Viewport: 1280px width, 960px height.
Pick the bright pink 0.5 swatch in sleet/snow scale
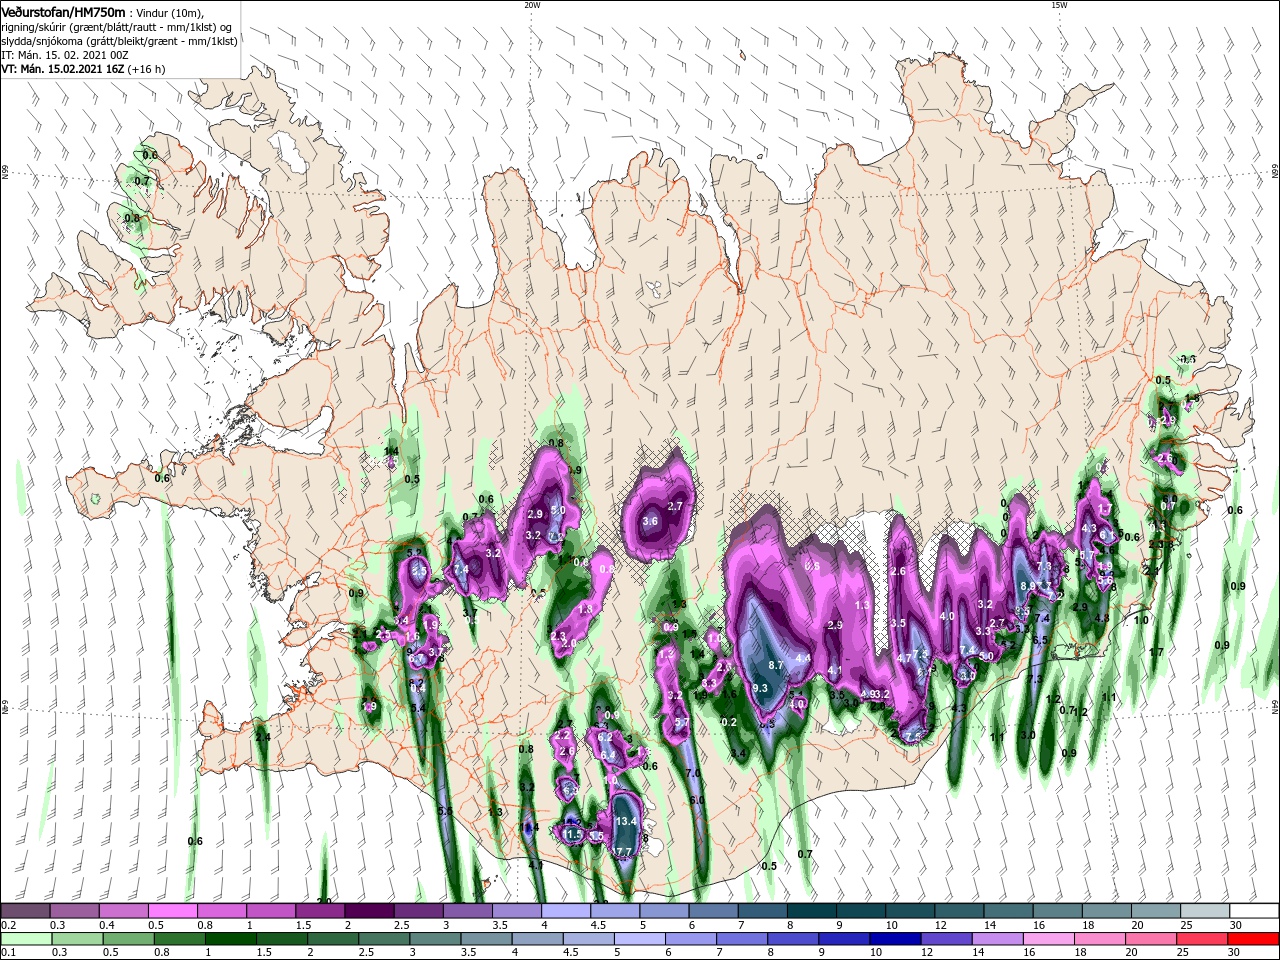172,911
